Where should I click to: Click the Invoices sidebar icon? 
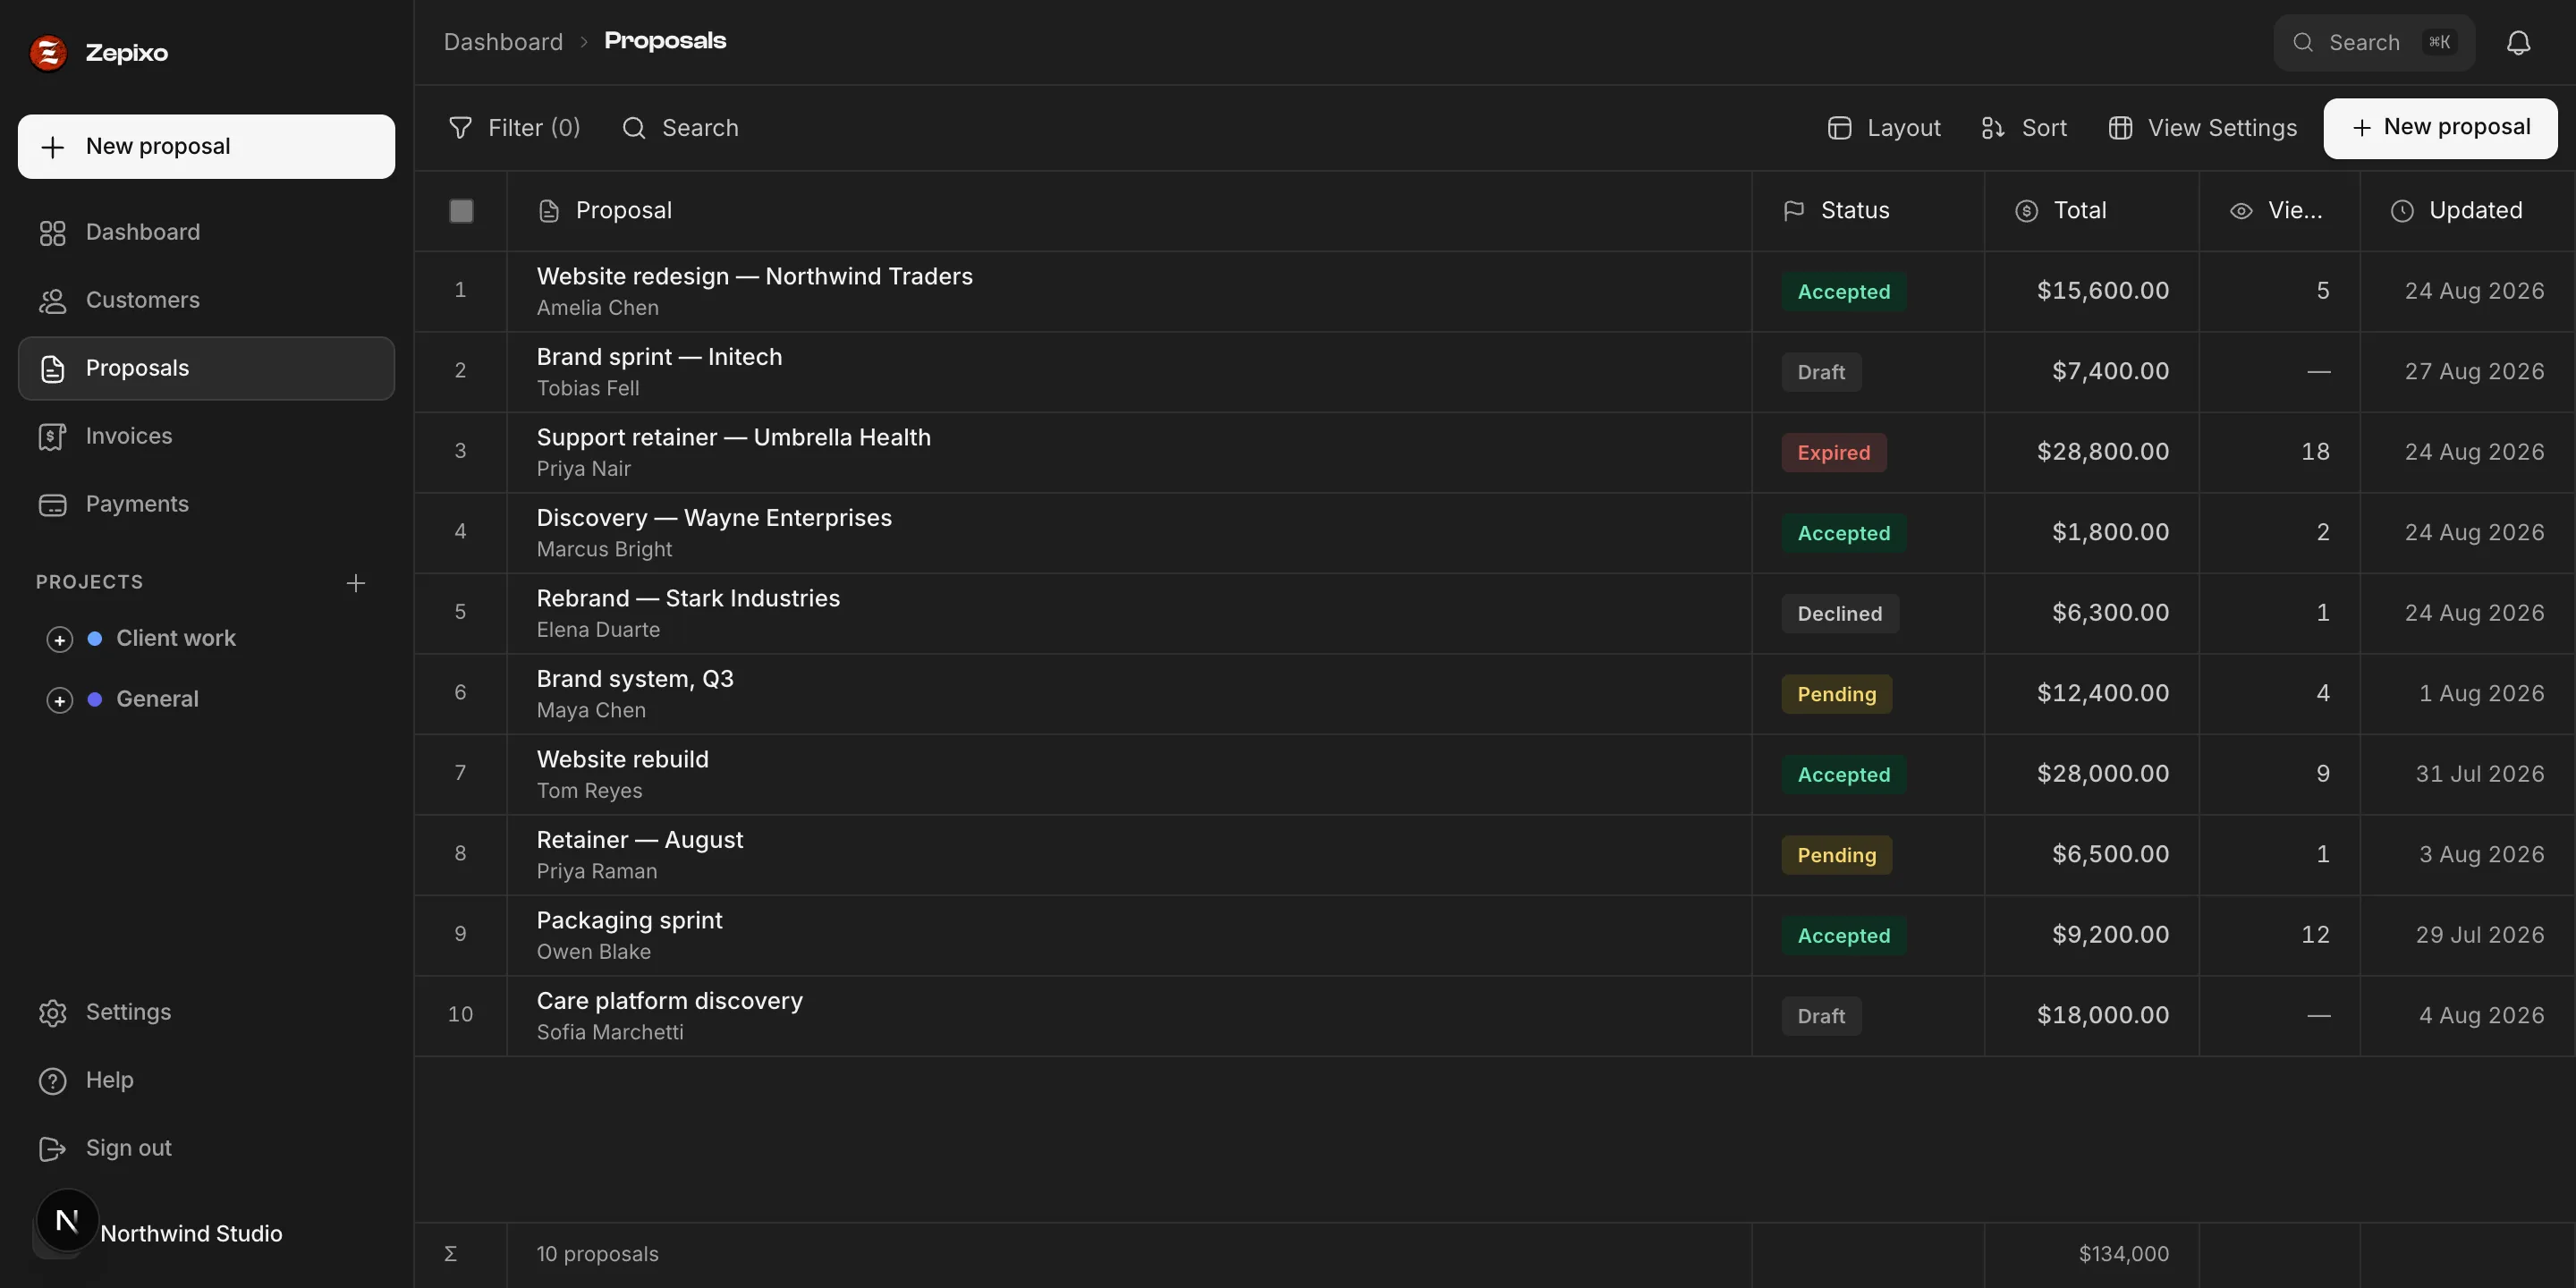(52, 437)
